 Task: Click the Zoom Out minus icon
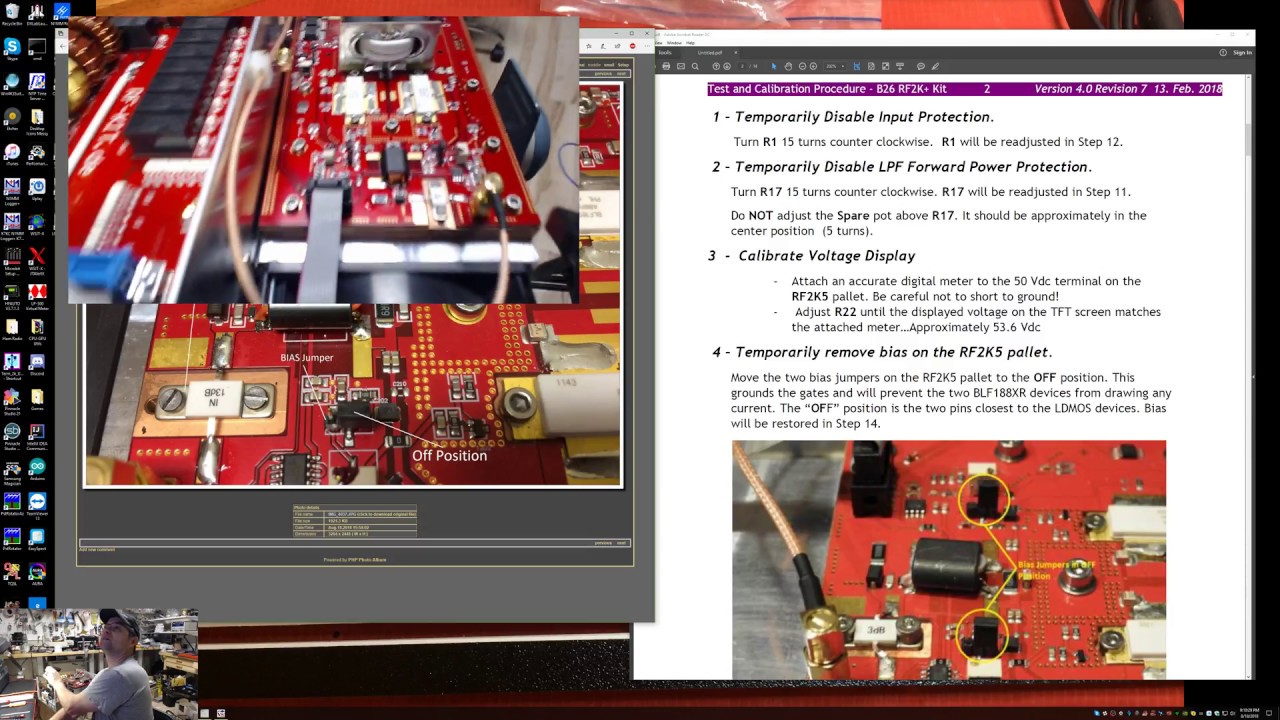[x=802, y=66]
